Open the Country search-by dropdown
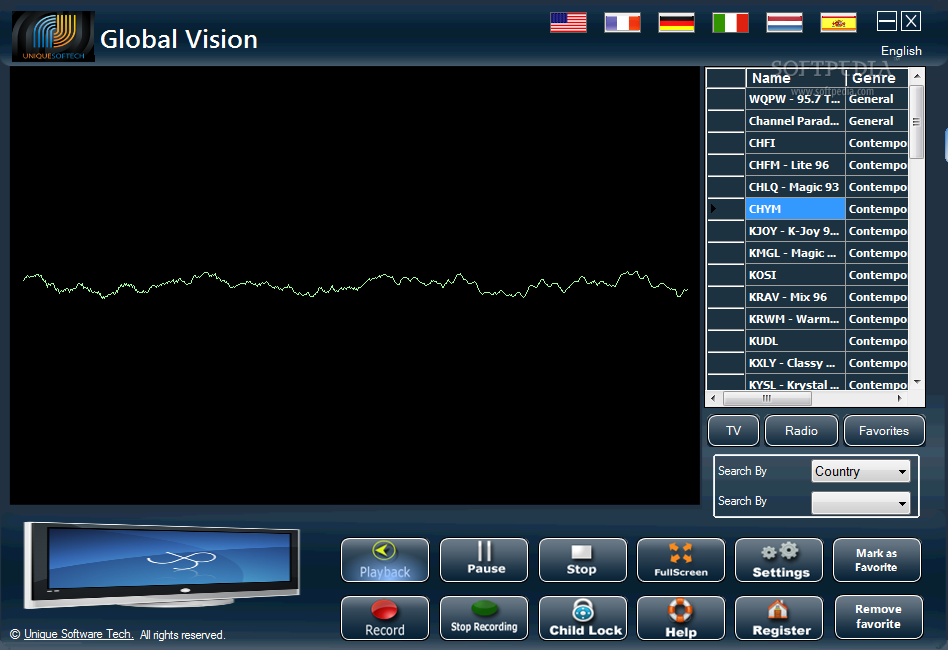The image size is (948, 650). [861, 471]
